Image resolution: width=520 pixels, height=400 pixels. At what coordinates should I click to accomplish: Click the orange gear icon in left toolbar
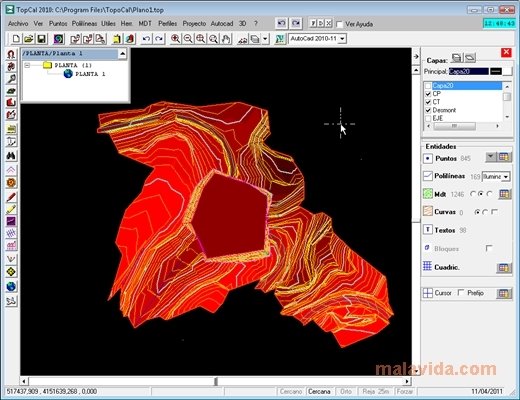[x=11, y=183]
